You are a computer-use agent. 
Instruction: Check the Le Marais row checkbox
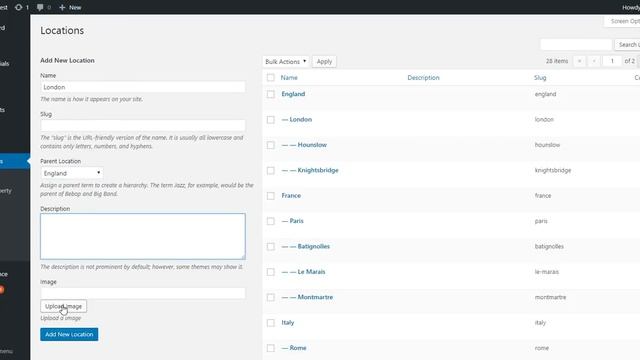(x=271, y=272)
